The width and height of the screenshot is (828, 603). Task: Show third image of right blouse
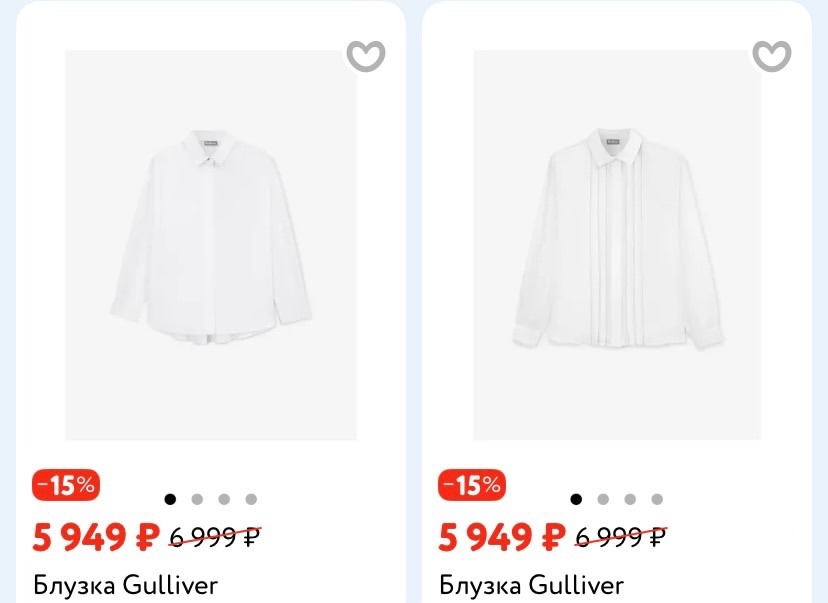tap(630, 499)
